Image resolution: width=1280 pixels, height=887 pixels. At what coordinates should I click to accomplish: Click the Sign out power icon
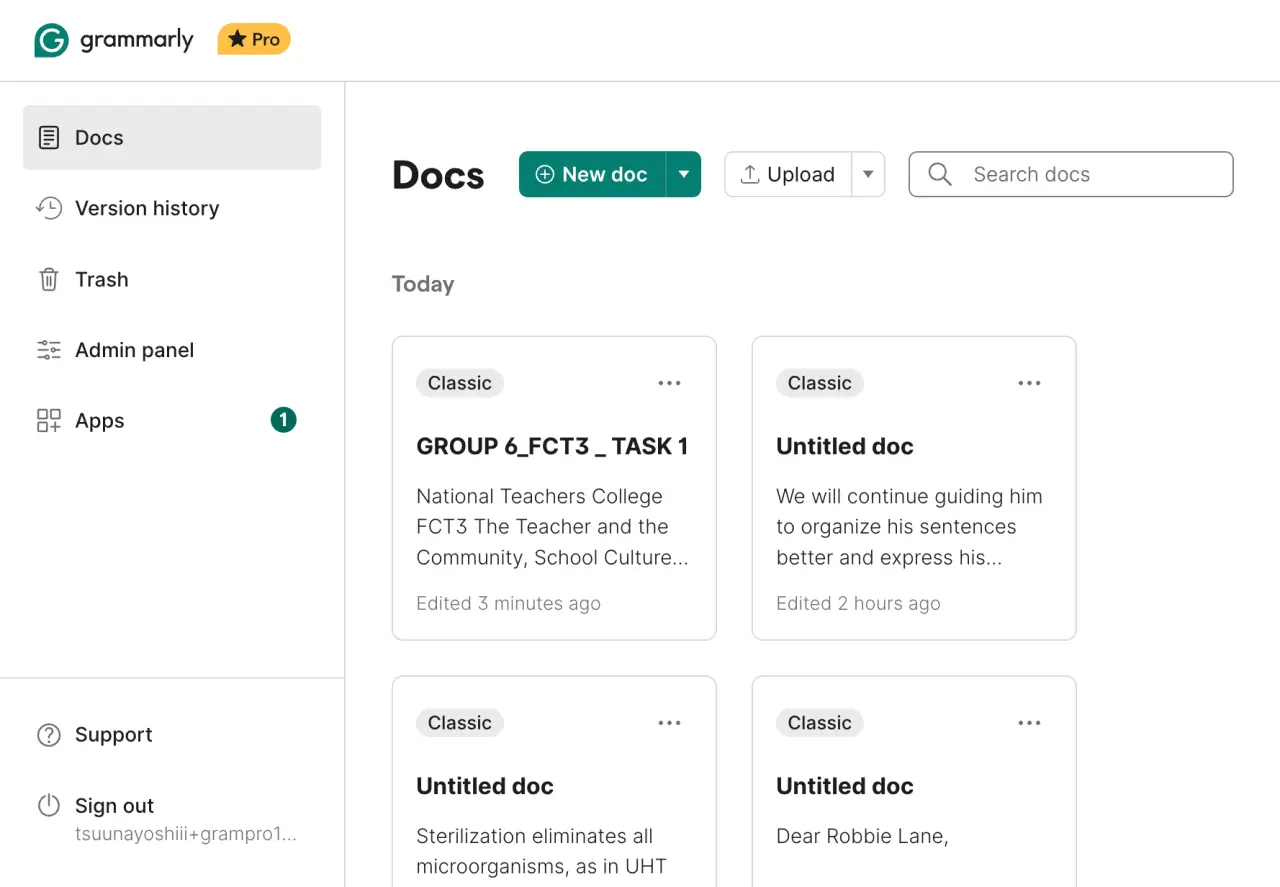[48, 806]
